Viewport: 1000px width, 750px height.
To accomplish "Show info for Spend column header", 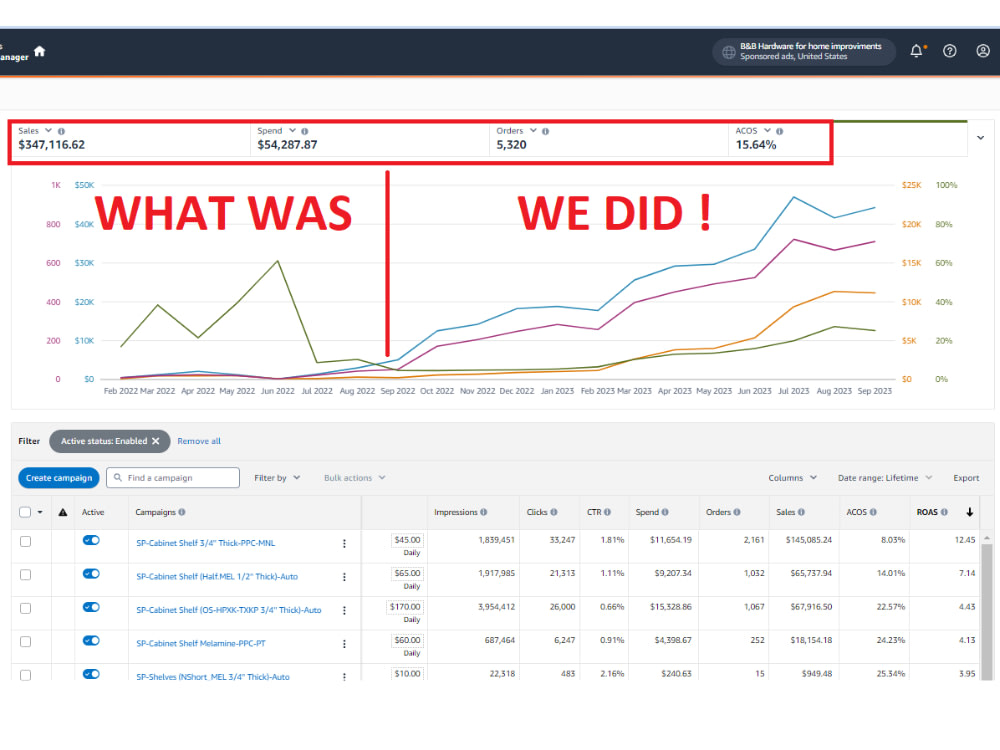I will (665, 512).
